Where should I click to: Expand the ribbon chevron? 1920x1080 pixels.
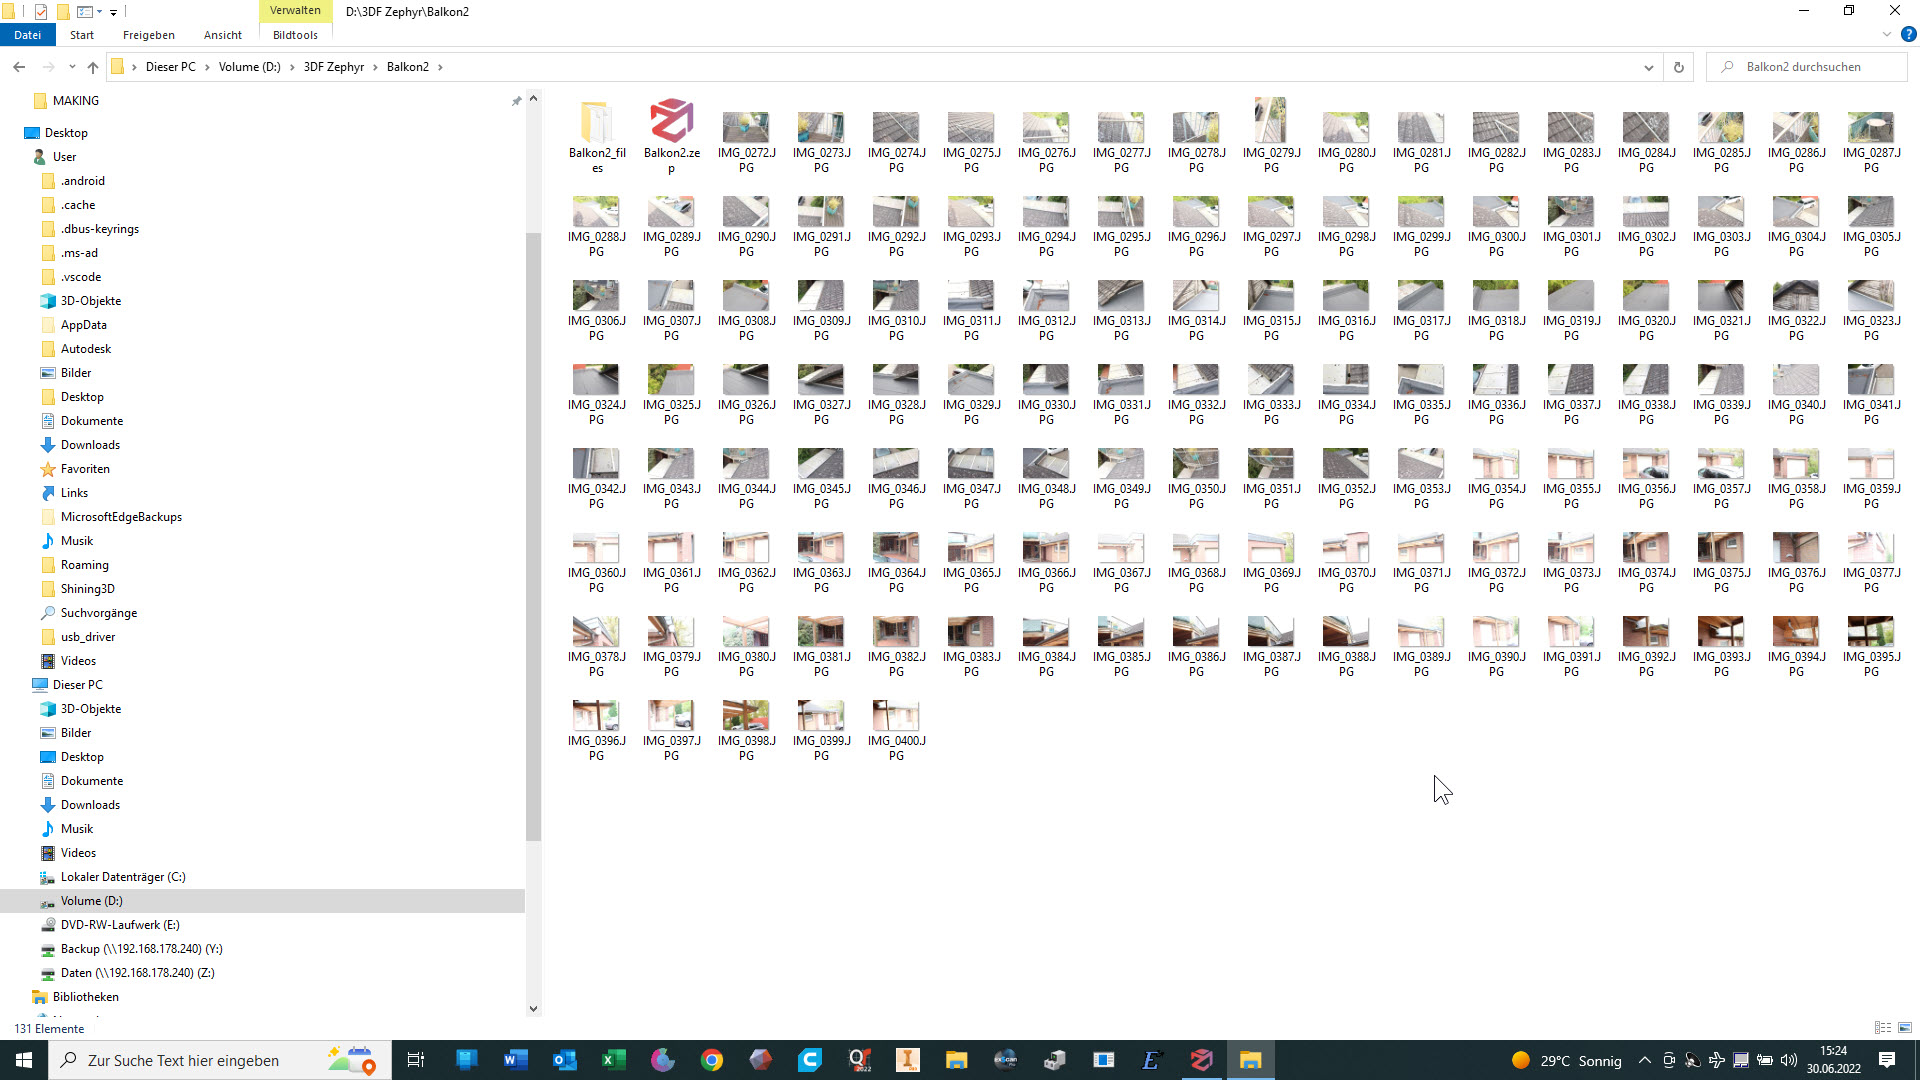click(1887, 34)
